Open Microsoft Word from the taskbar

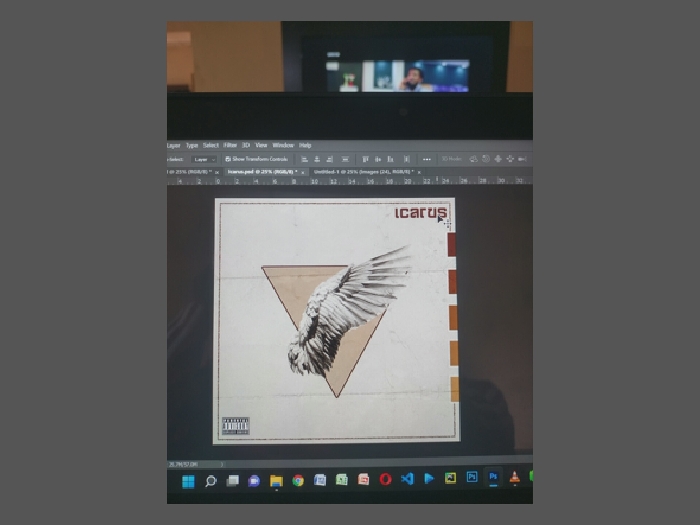(x=320, y=480)
